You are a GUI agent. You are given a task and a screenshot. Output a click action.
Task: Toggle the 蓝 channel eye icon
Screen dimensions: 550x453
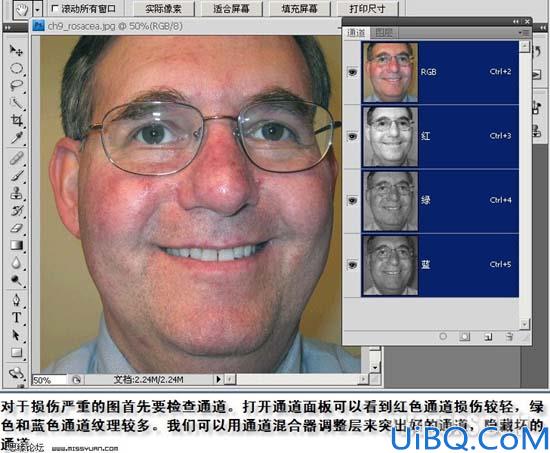352,265
